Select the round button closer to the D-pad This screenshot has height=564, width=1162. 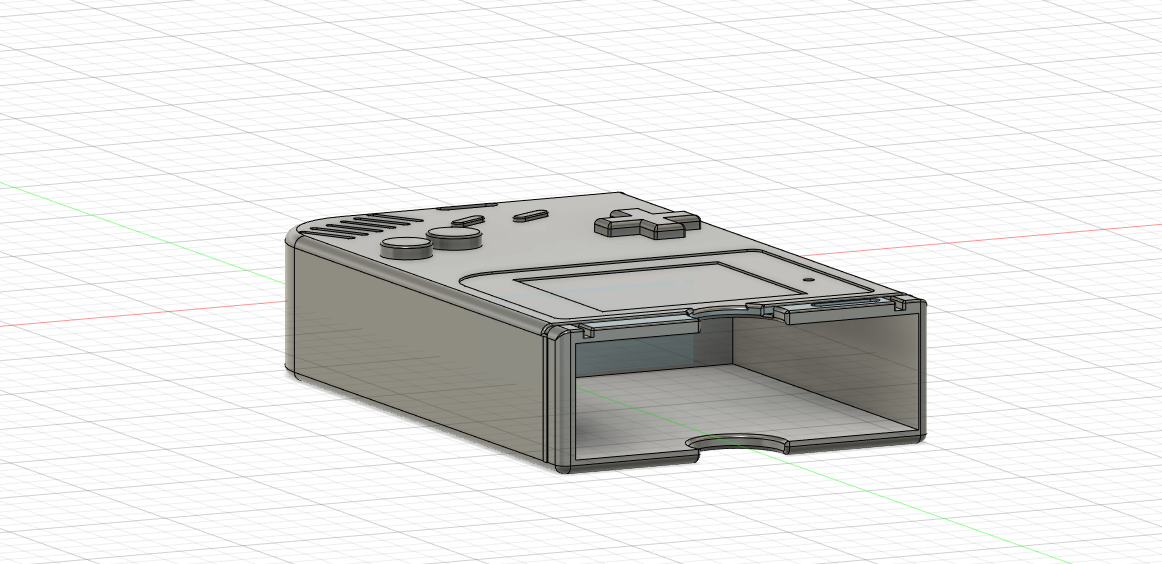454,237
